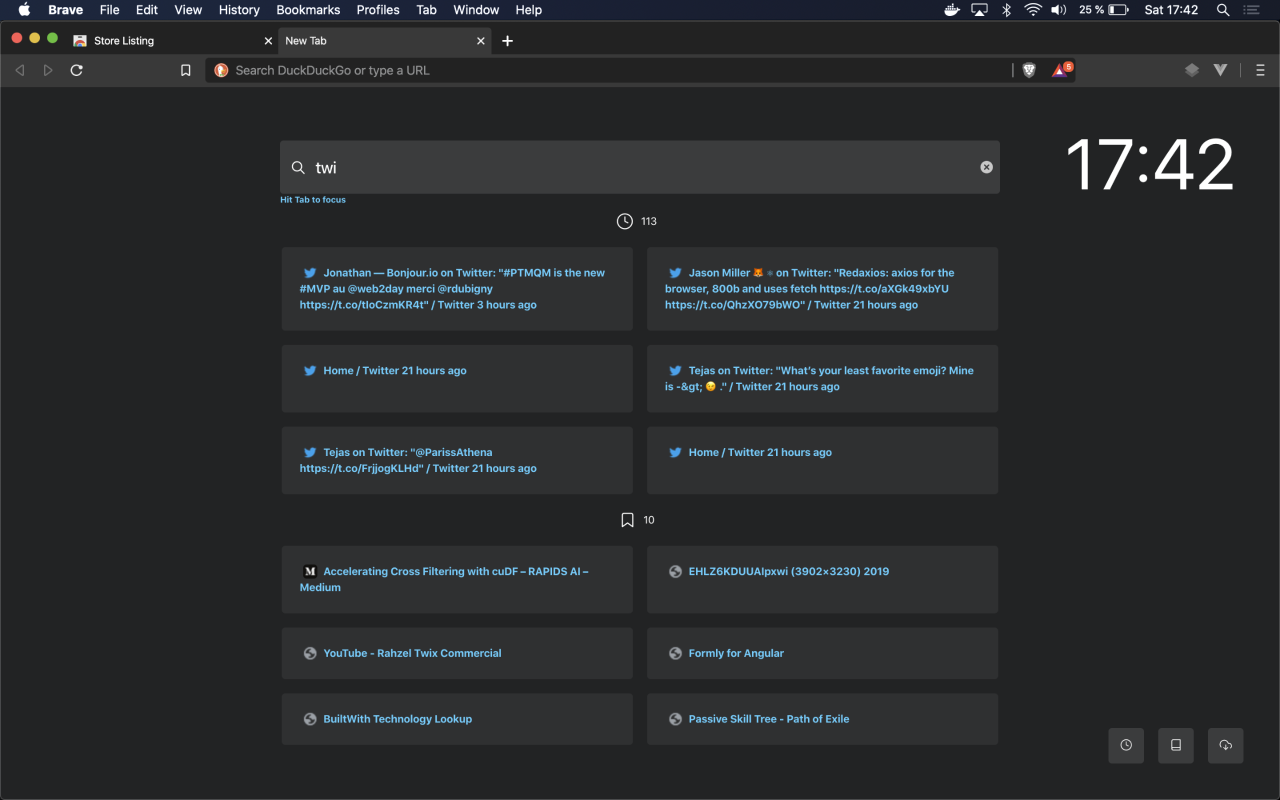Screen dimensions: 1280x800
Task: Click the cloud download icon button at bottom right
Action: (1226, 745)
